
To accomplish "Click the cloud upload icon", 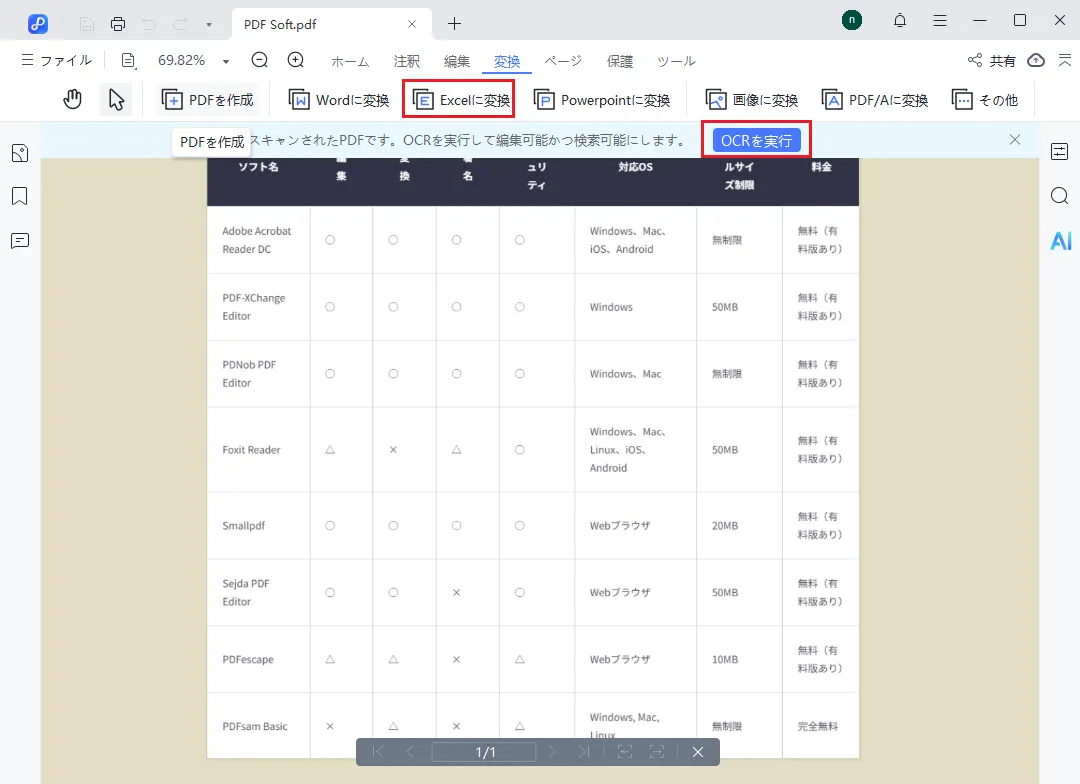I will pos(1036,61).
